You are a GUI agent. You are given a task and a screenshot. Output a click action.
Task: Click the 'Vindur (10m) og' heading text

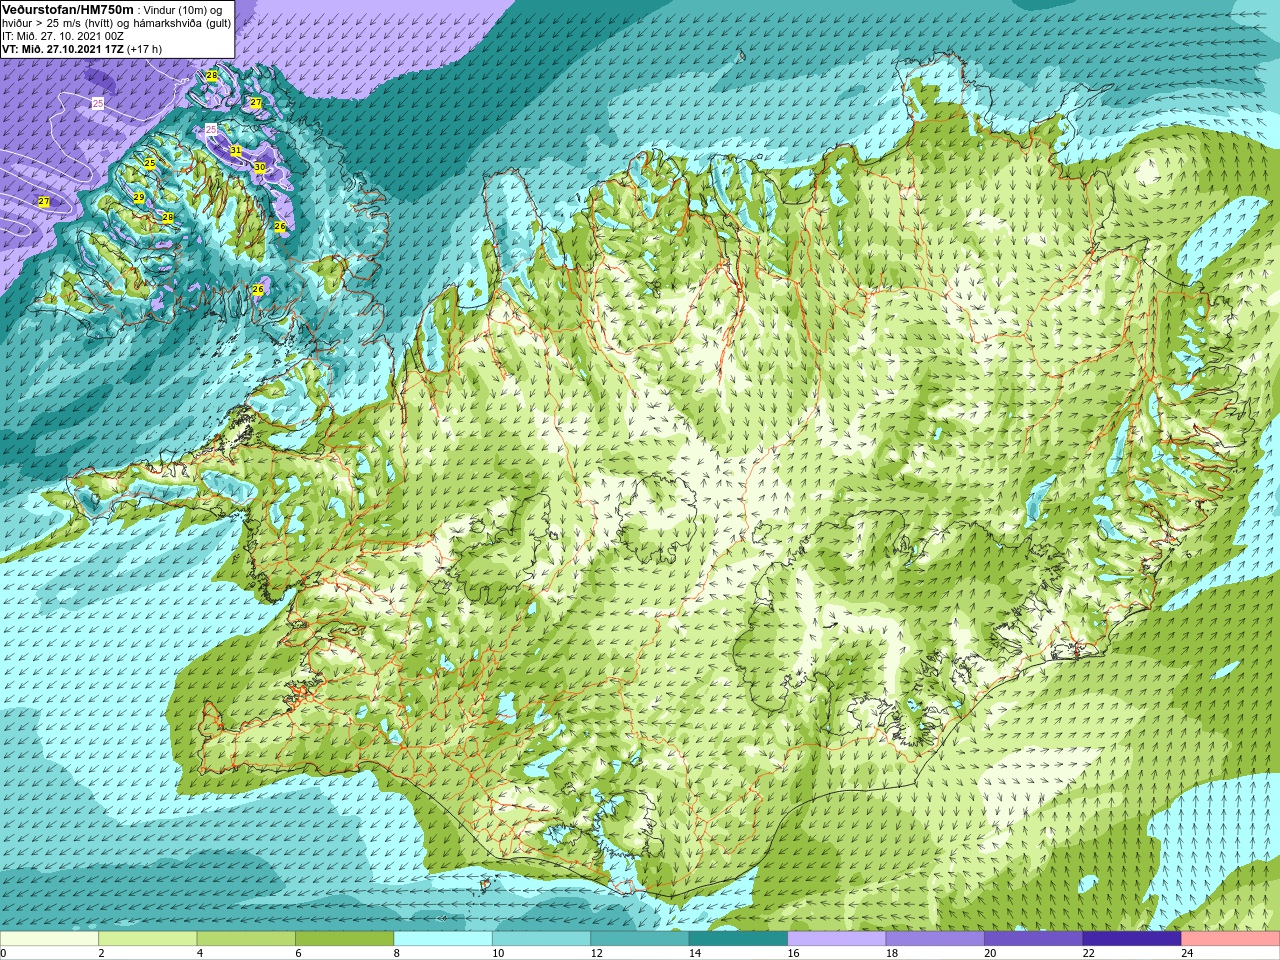pos(185,10)
